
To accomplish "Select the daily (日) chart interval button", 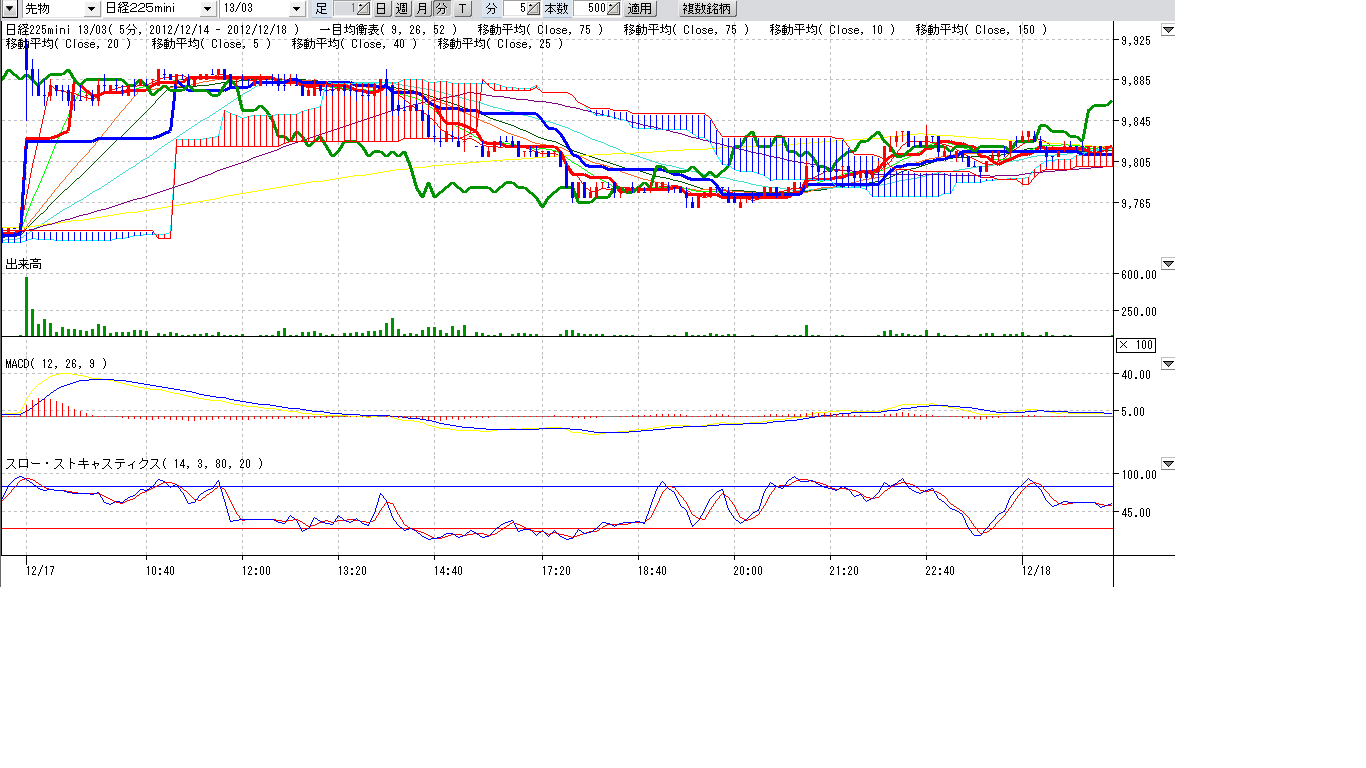I will [380, 9].
